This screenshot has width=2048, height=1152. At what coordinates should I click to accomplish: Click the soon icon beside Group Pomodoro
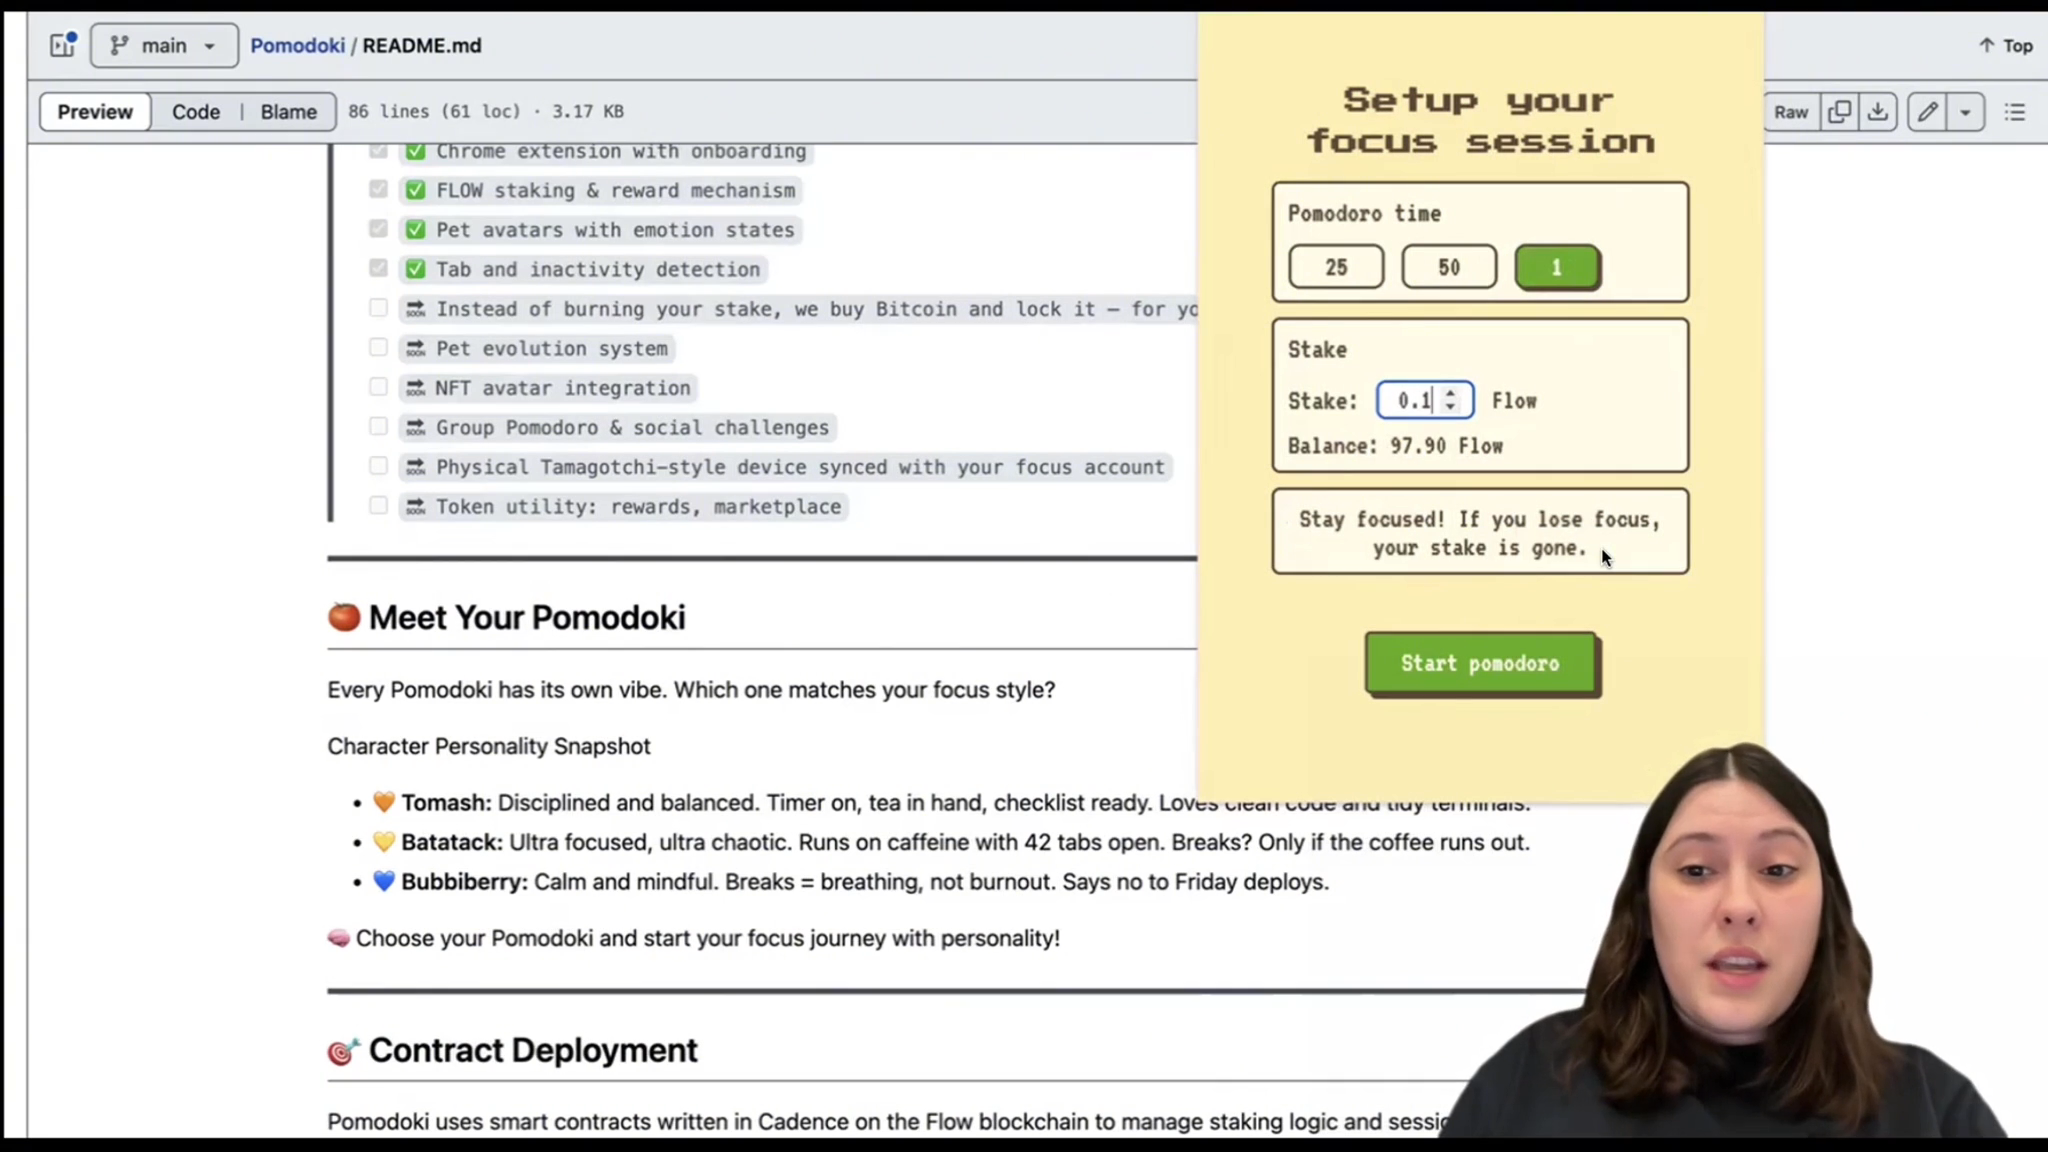415,427
